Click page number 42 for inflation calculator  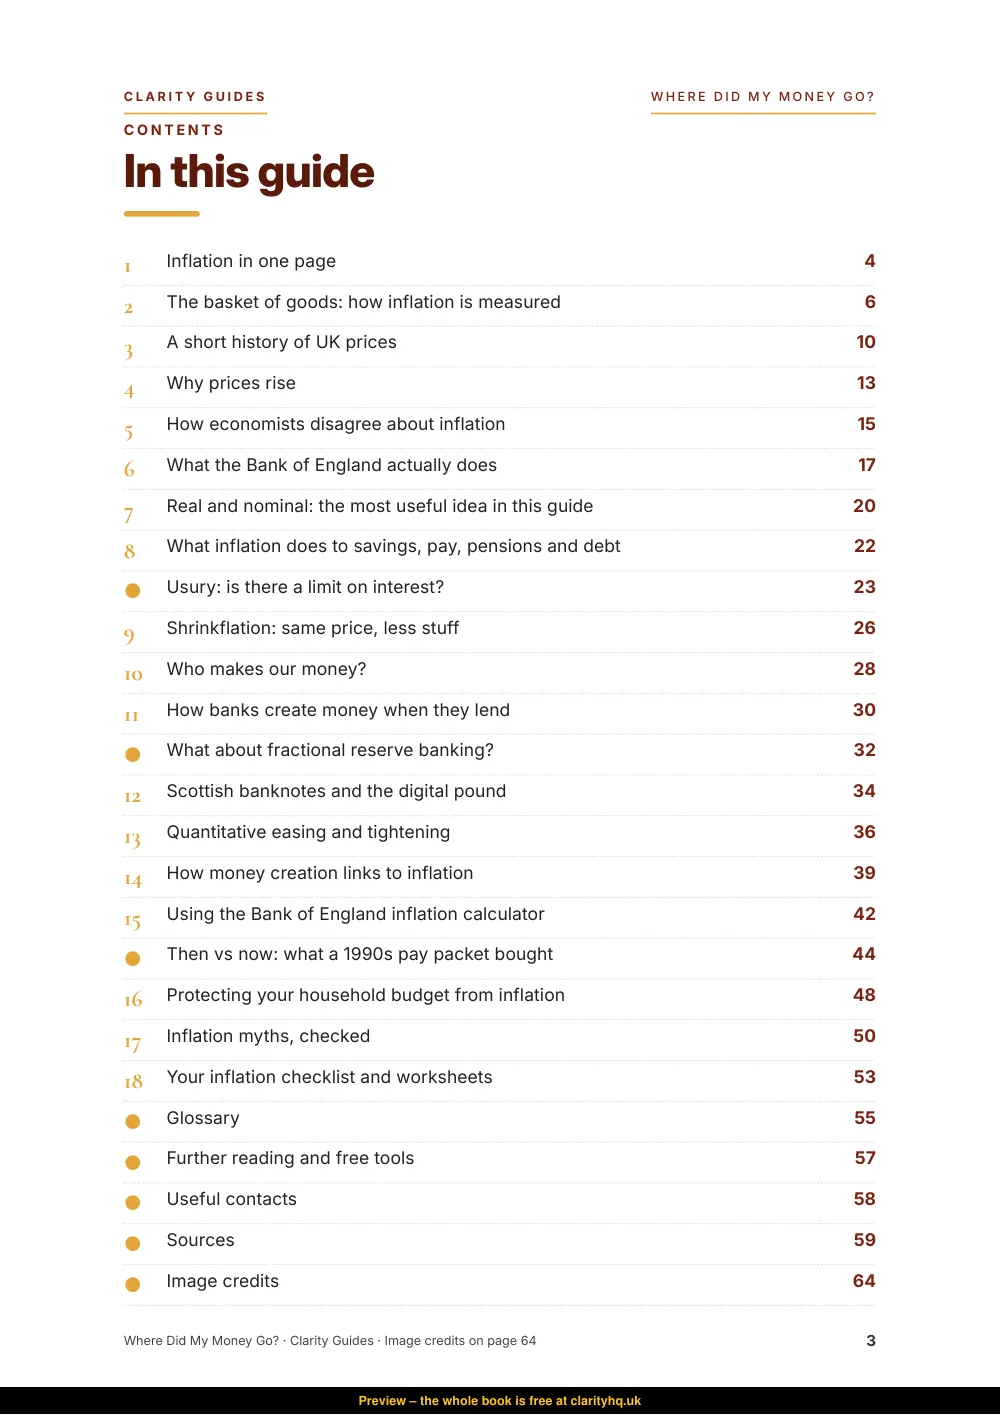(x=864, y=914)
